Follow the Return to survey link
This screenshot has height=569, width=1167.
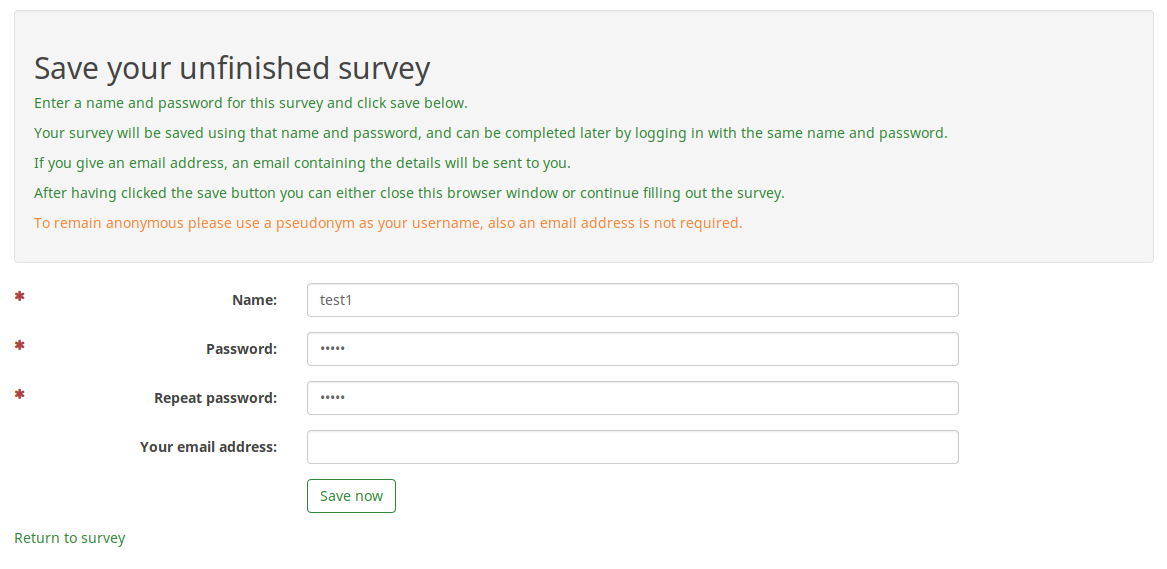click(x=70, y=538)
